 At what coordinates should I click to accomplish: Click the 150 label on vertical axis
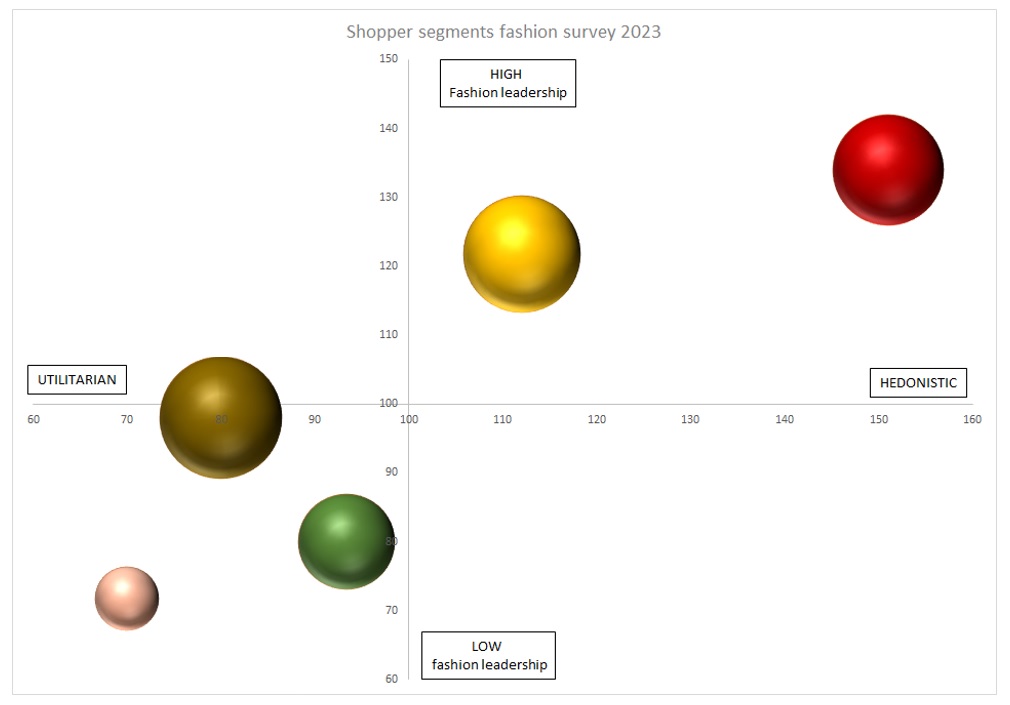388,59
